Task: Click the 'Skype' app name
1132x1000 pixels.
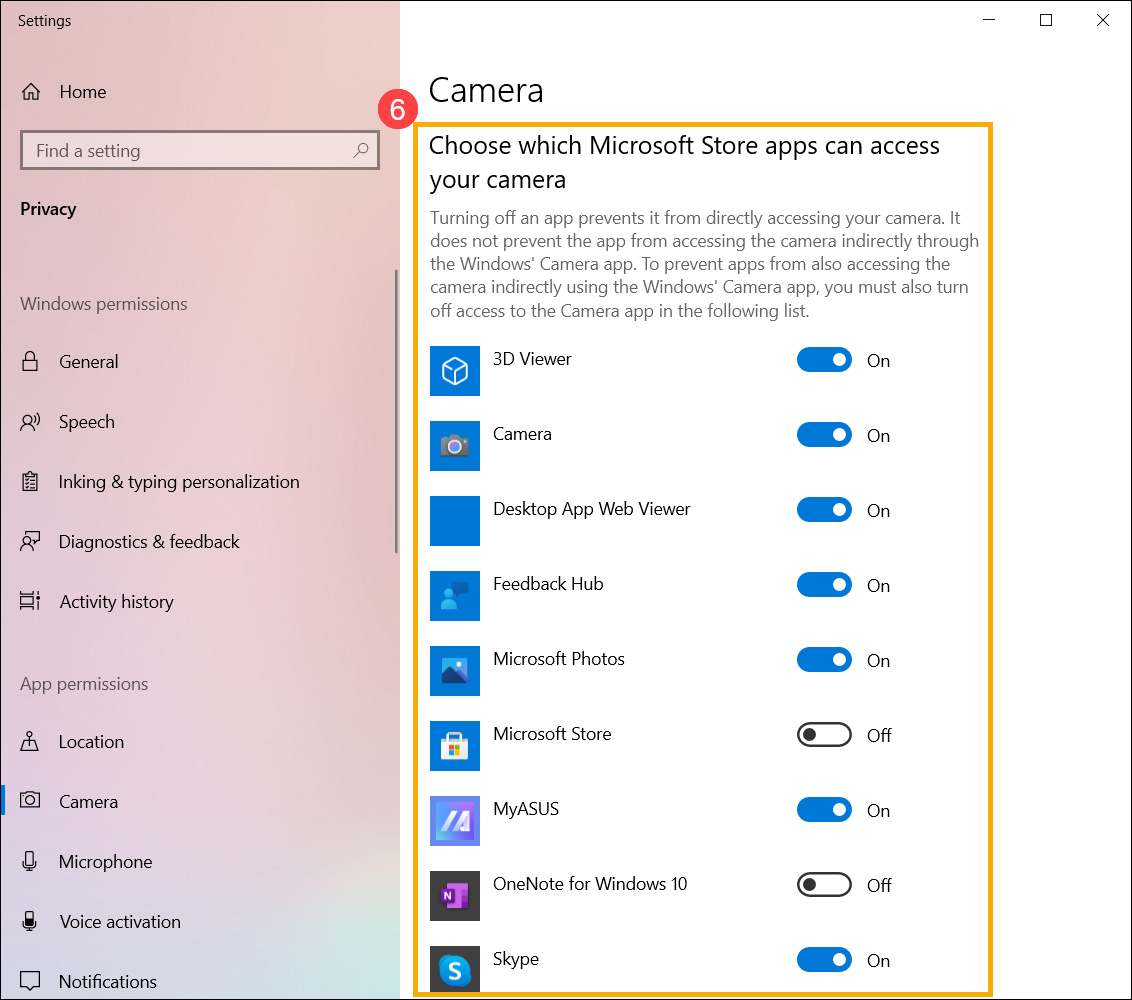Action: [515, 959]
